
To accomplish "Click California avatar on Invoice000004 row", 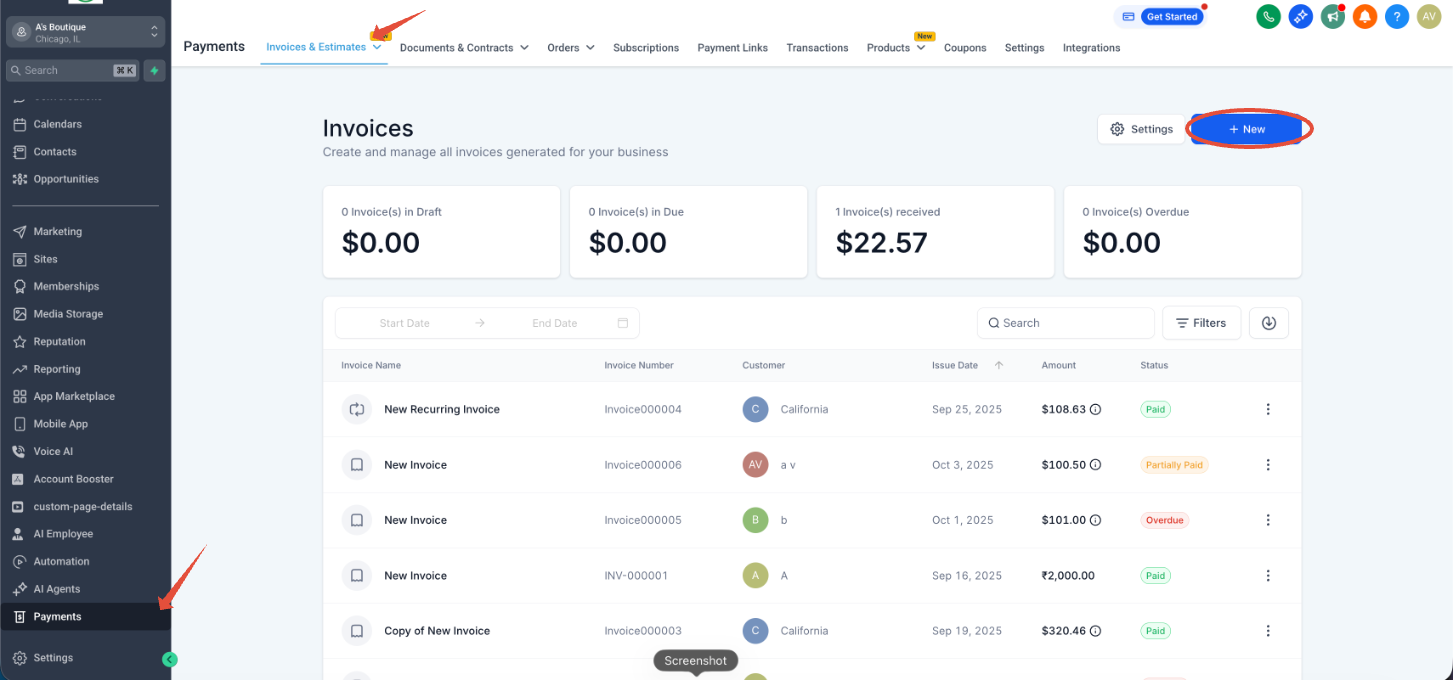I will 755,409.
